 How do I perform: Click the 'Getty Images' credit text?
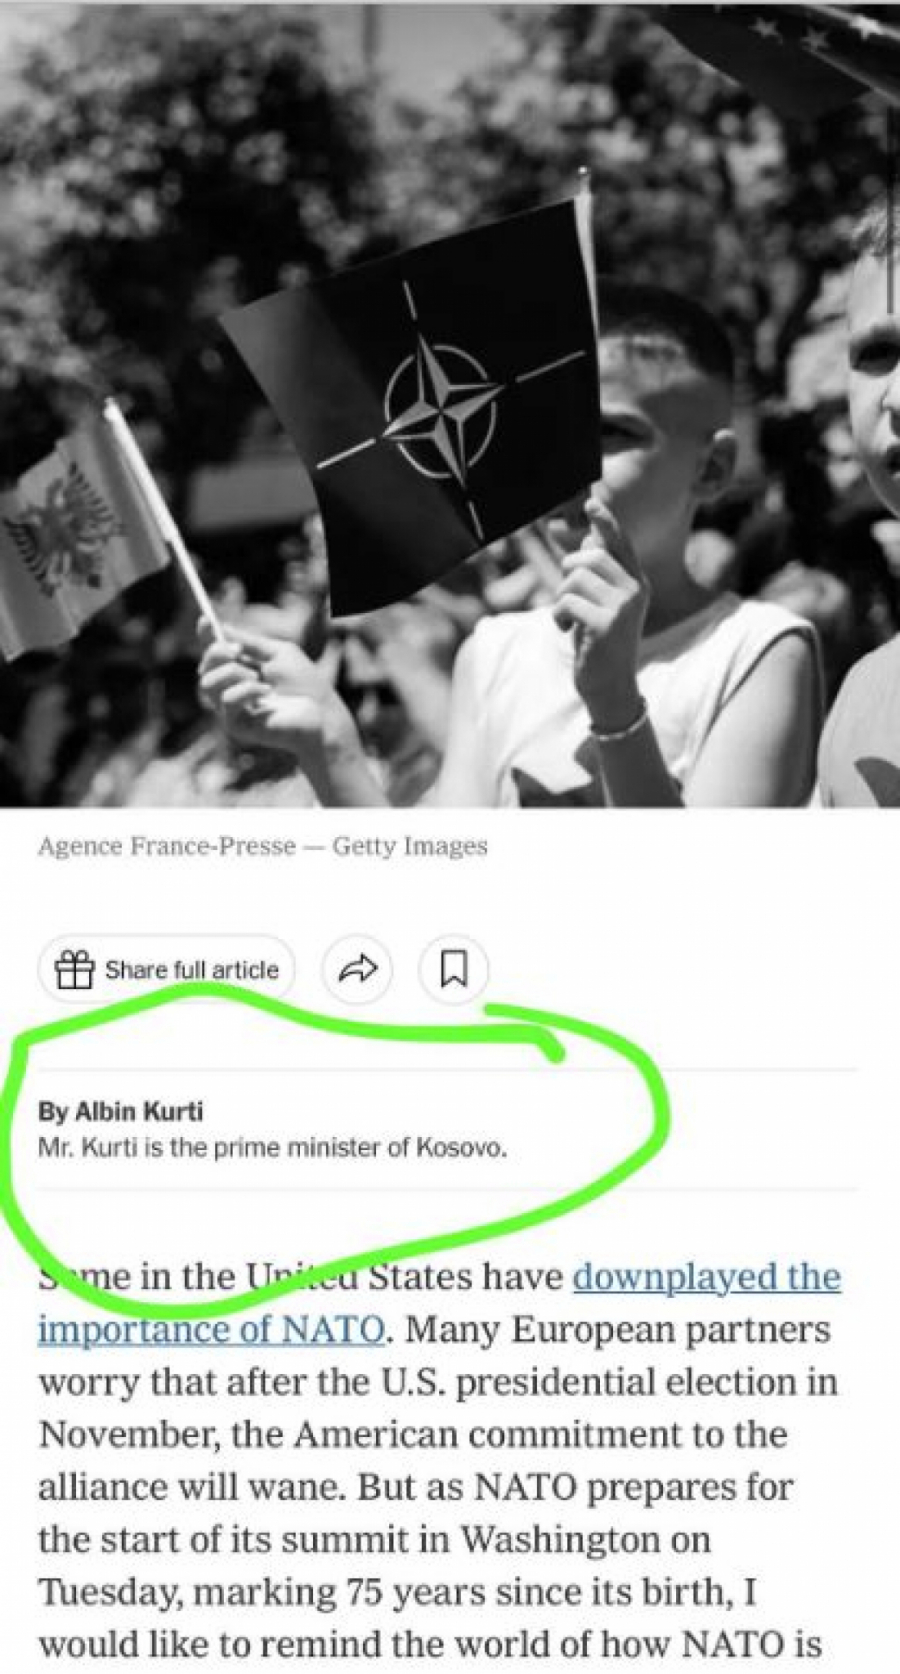410,846
